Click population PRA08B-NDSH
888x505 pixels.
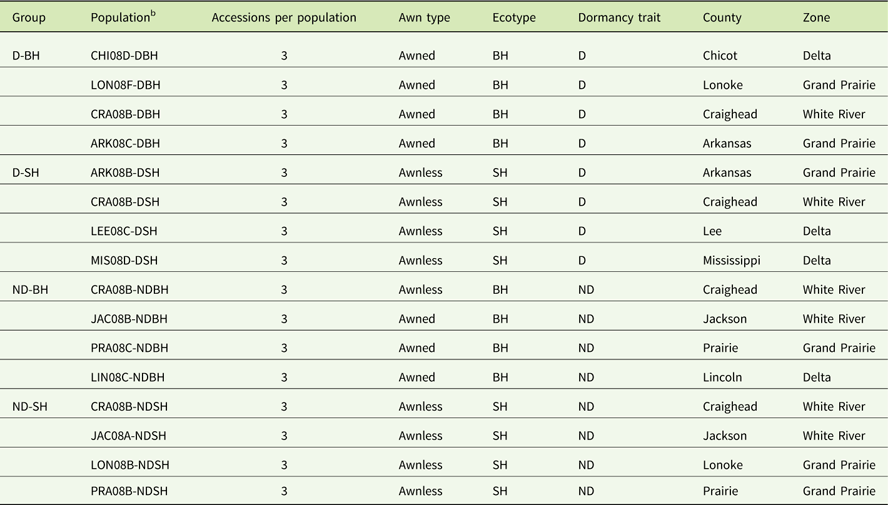129,491
